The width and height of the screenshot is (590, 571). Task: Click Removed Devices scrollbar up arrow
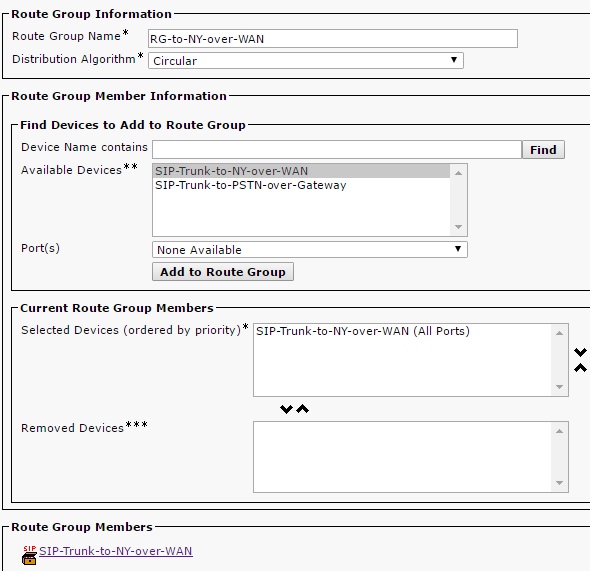[560, 431]
